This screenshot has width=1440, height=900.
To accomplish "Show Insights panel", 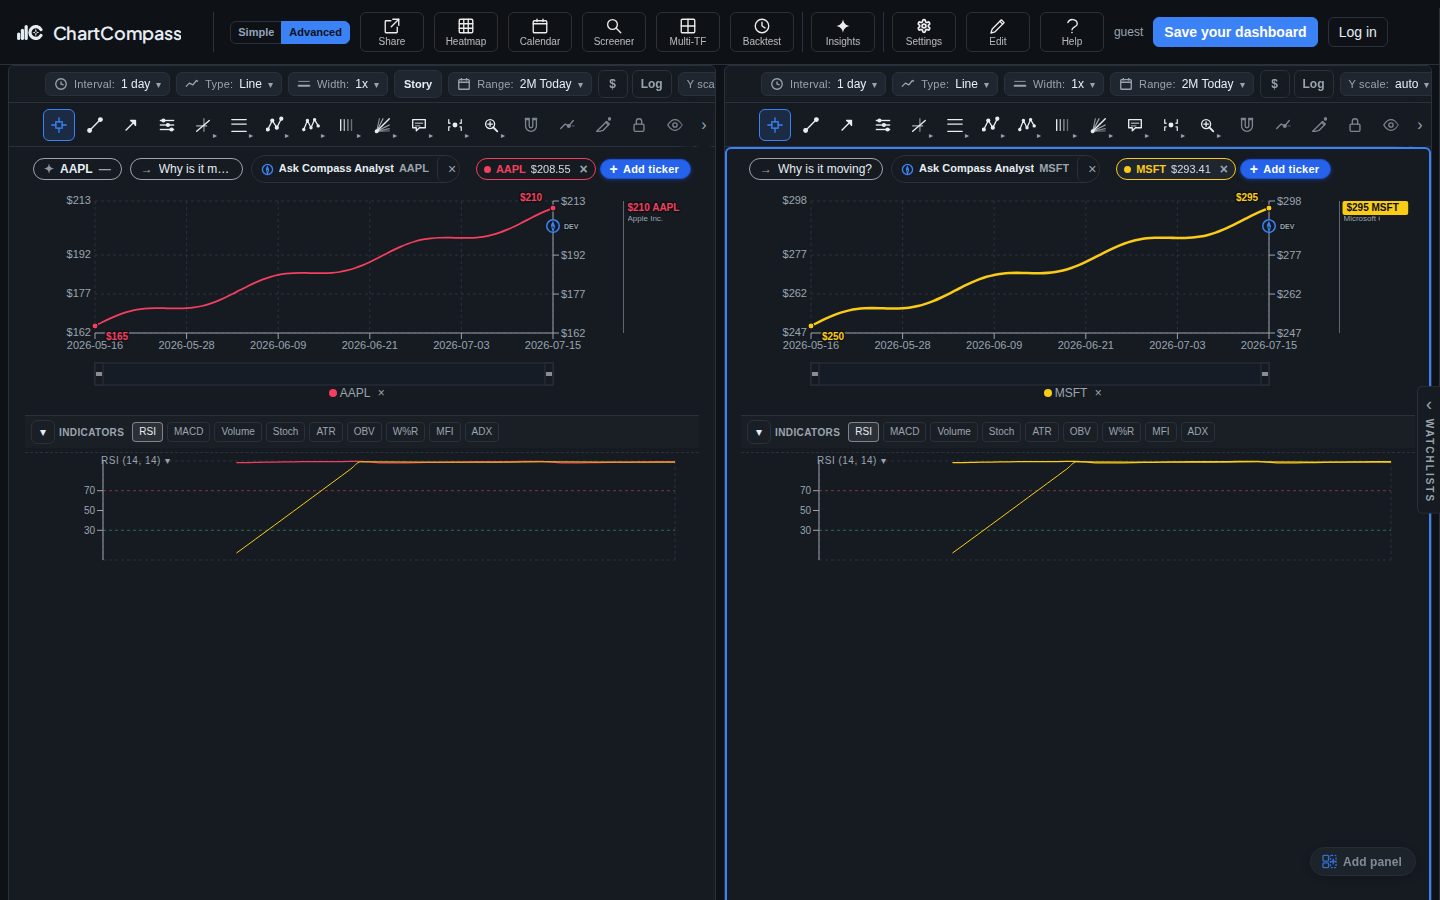I will (843, 32).
